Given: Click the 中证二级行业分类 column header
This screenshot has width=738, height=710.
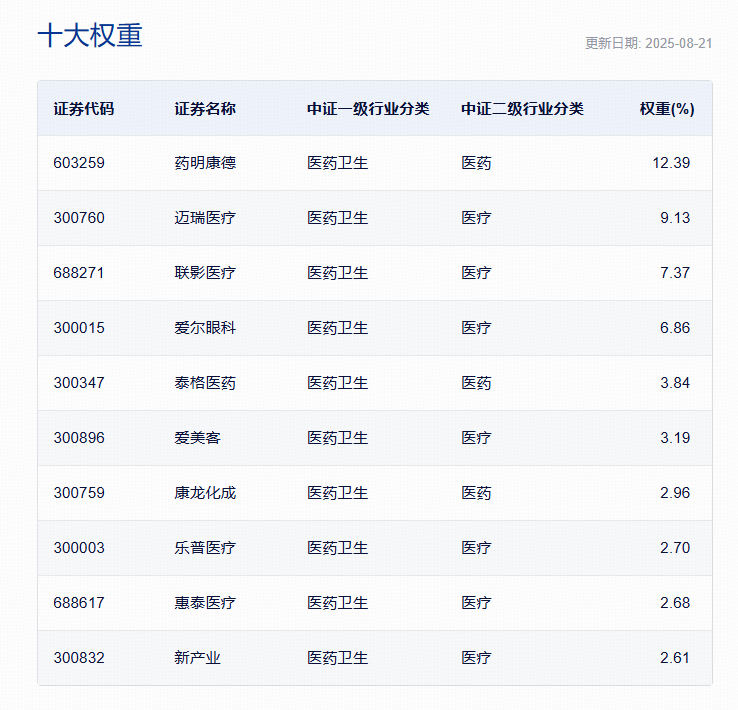Looking at the screenshot, I should coord(522,109).
